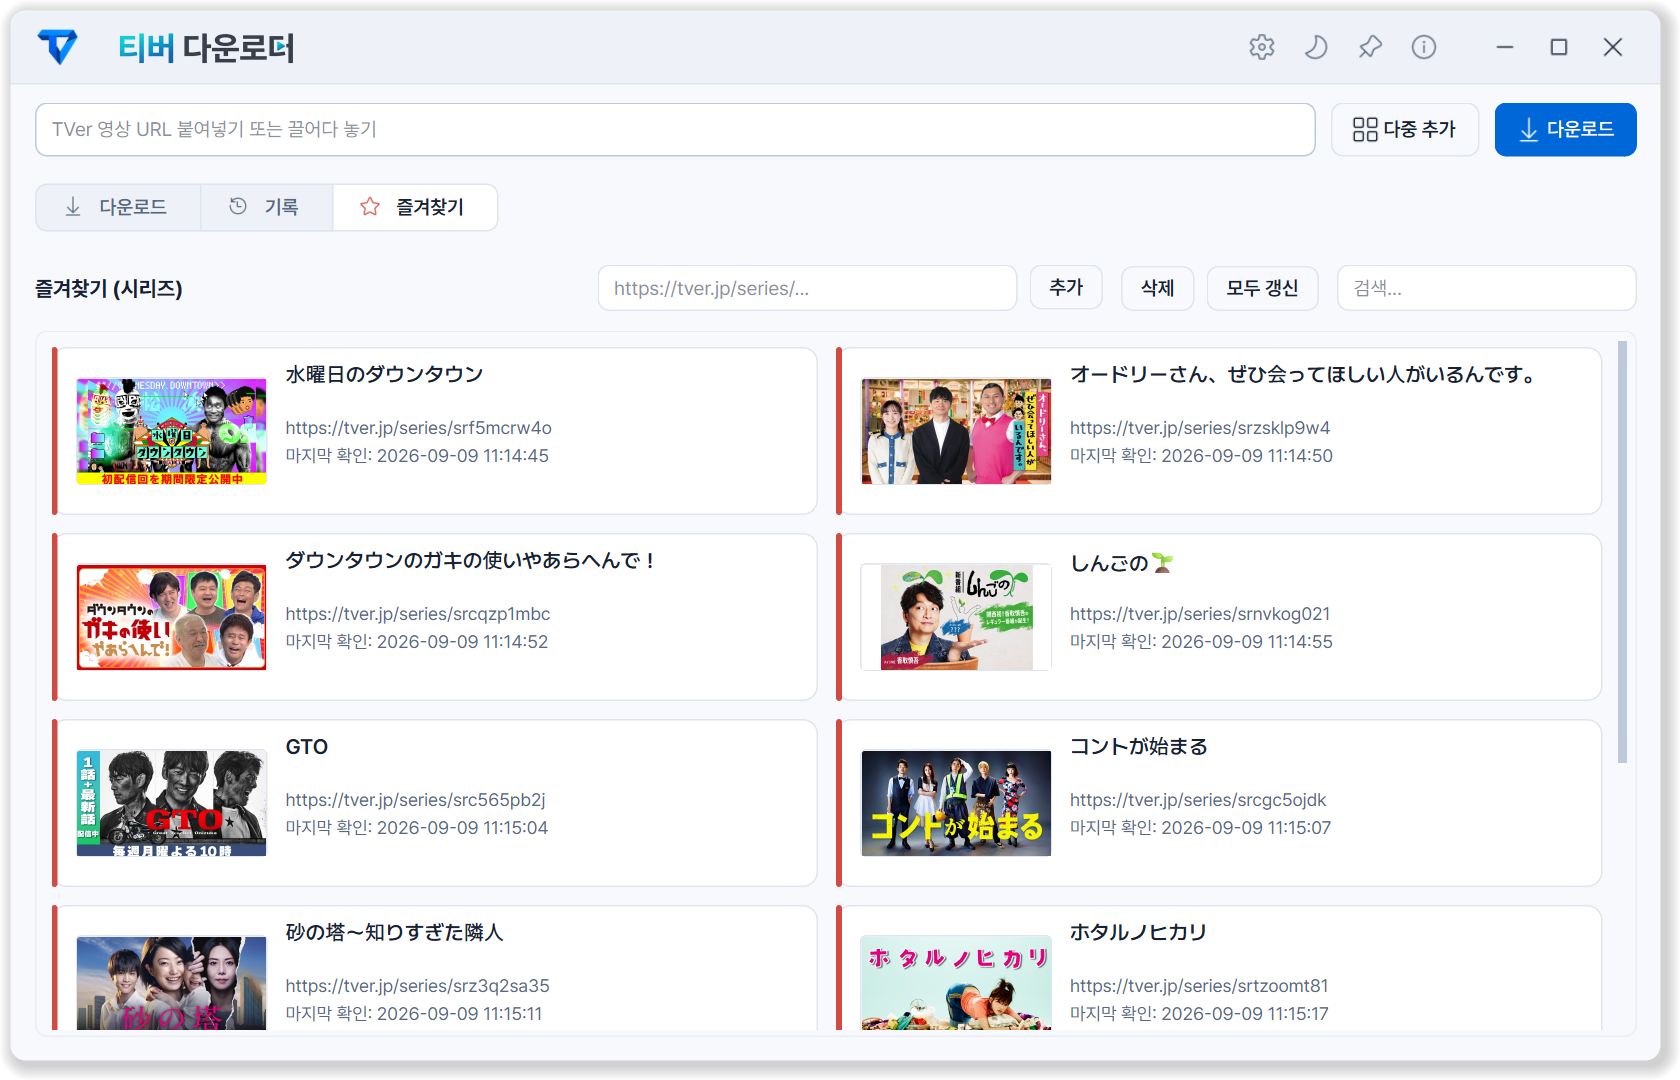Select the 砂の塔～知りすぎた隣人 title
The width and height of the screenshot is (1680, 1080).
pyautogui.click(x=394, y=932)
